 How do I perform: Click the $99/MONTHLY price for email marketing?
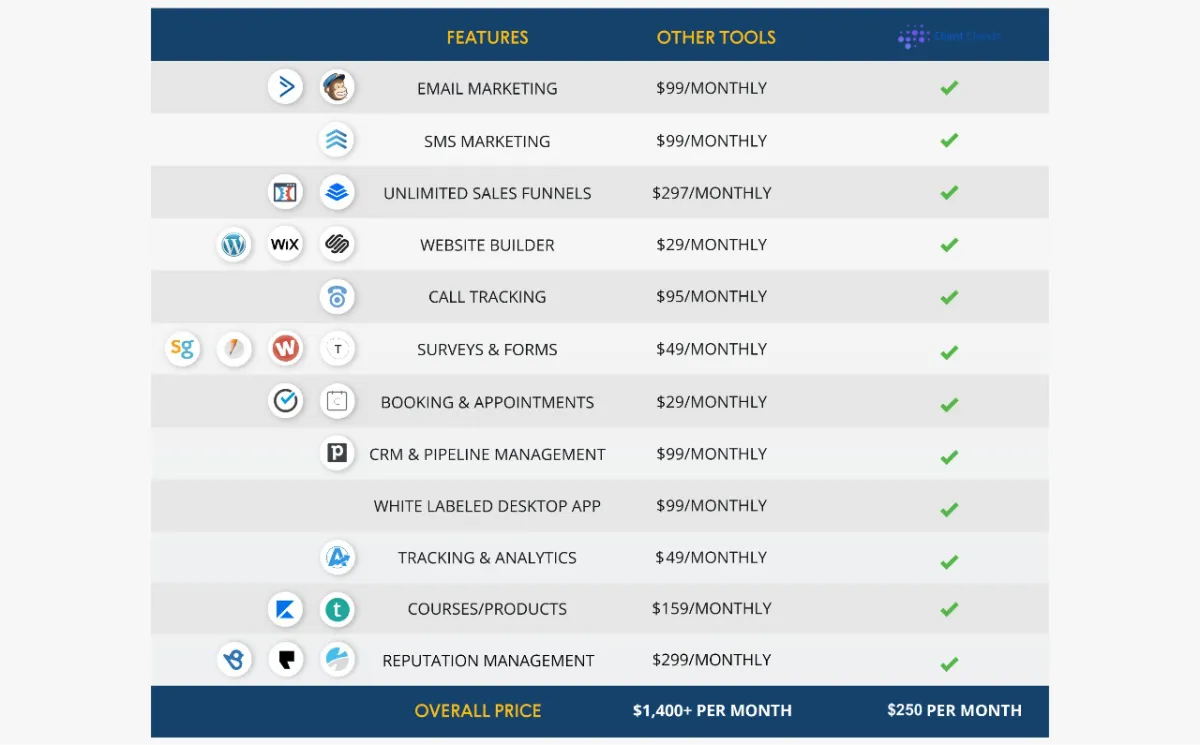pos(712,88)
